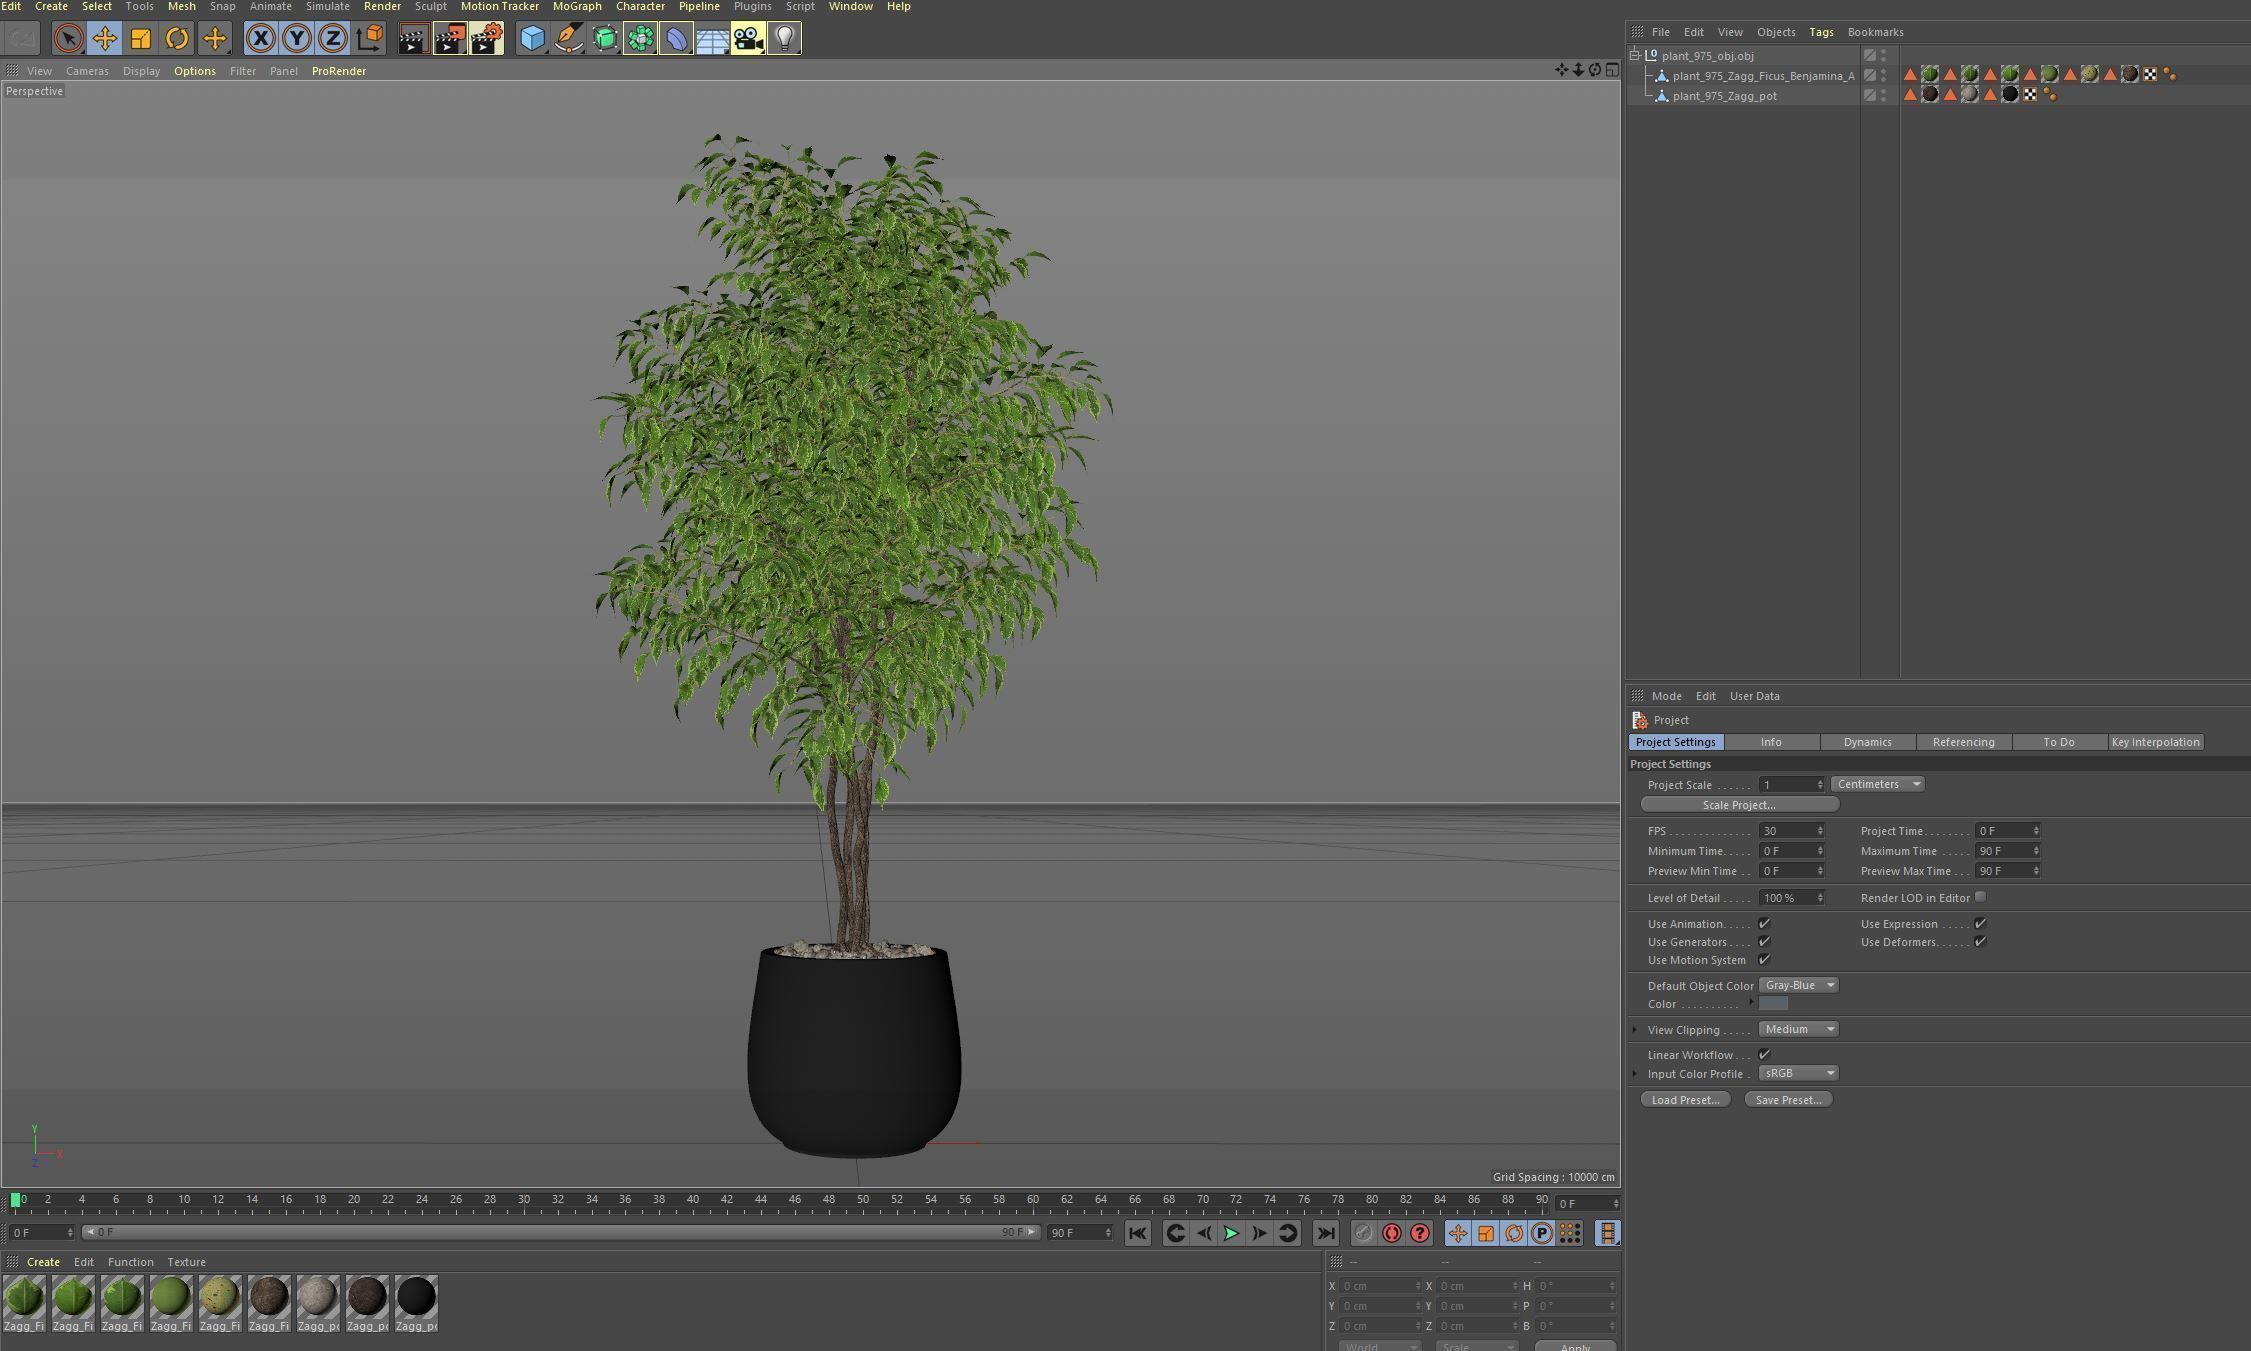Open the Centimeters unit dropdown

pyautogui.click(x=1877, y=784)
